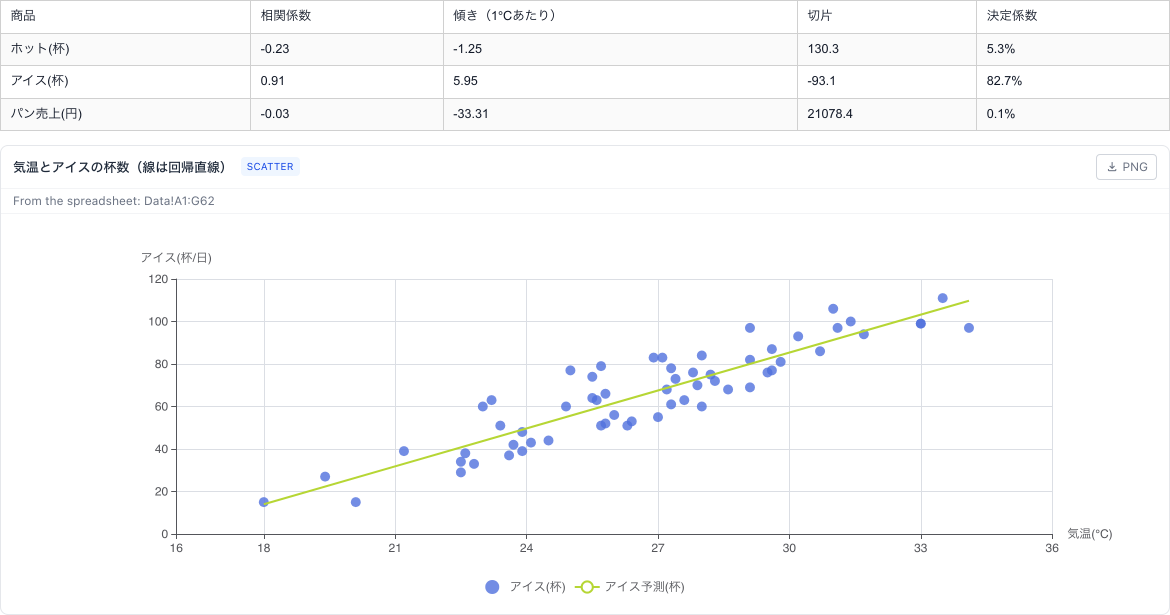Click the correlation value 0.91
This screenshot has height=615, width=1170.
pyautogui.click(x=272, y=81)
